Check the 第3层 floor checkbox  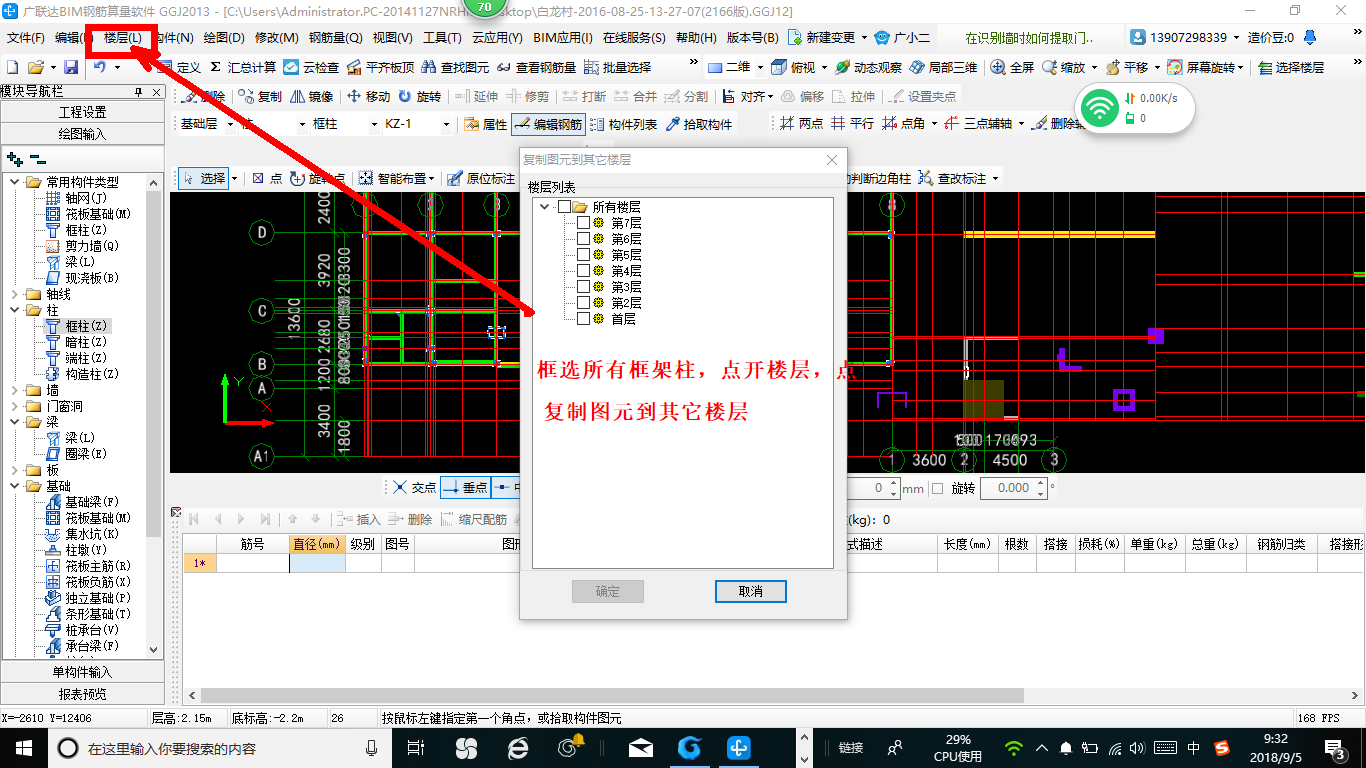583,287
